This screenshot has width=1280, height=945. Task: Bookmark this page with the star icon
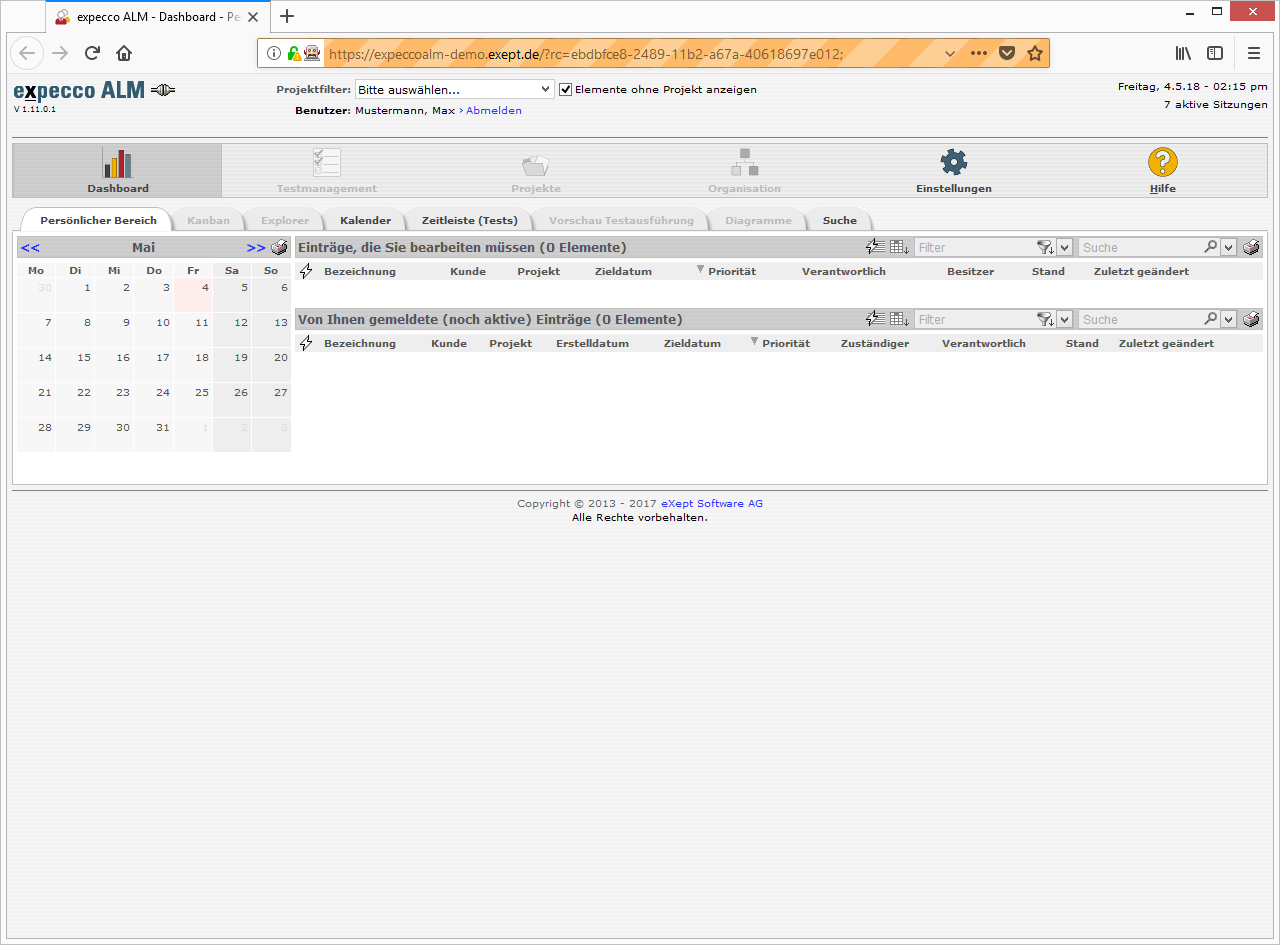(x=1035, y=53)
